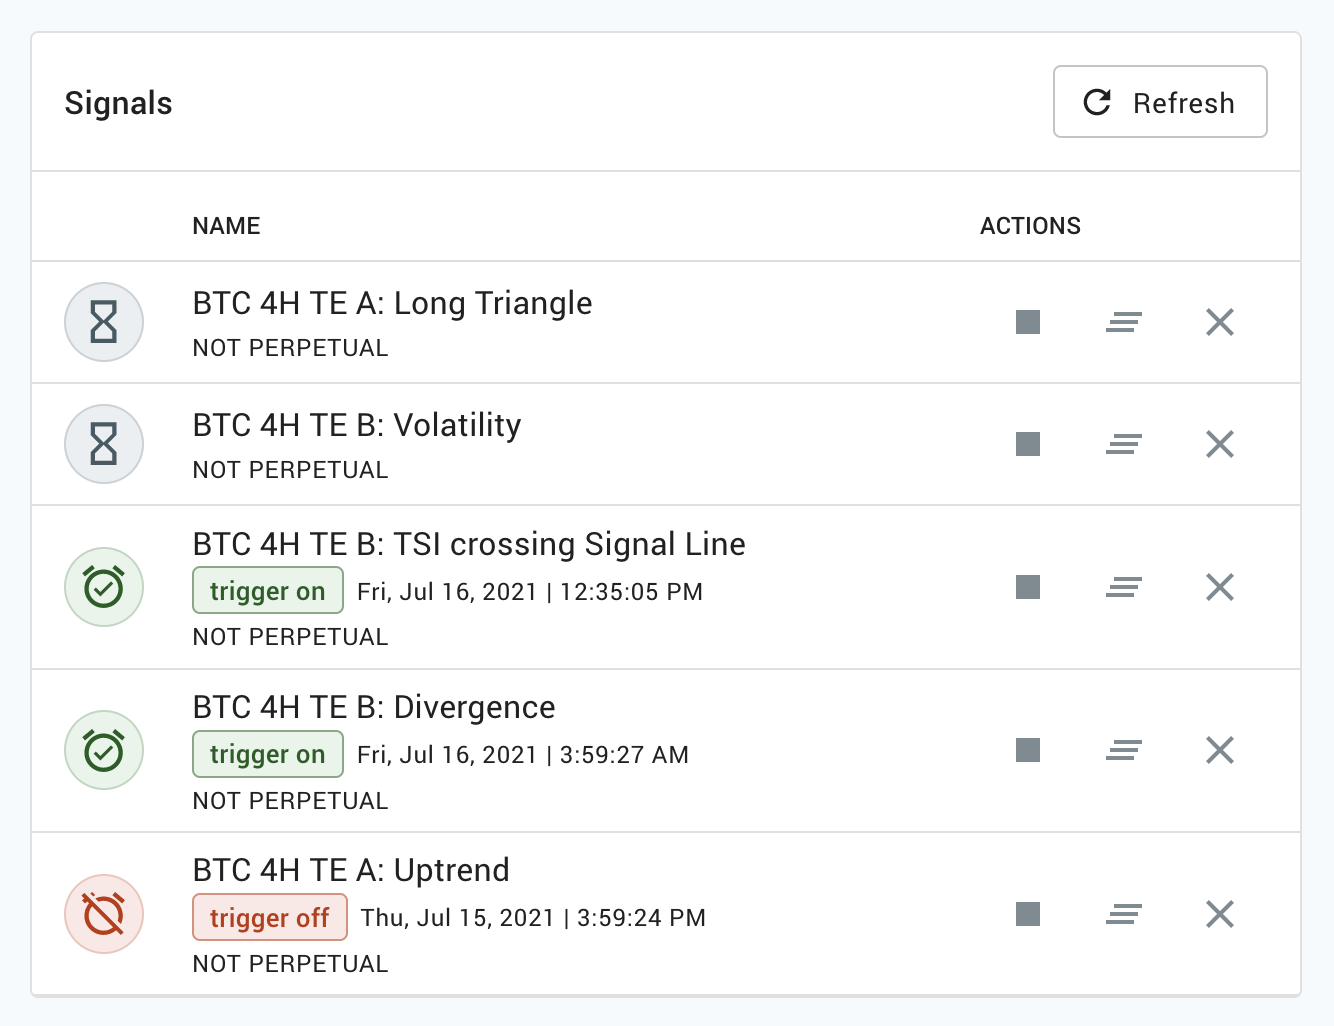The image size is (1334, 1026).
Task: Click the trigger on badge for TSI crossing
Action: pyautogui.click(x=268, y=591)
